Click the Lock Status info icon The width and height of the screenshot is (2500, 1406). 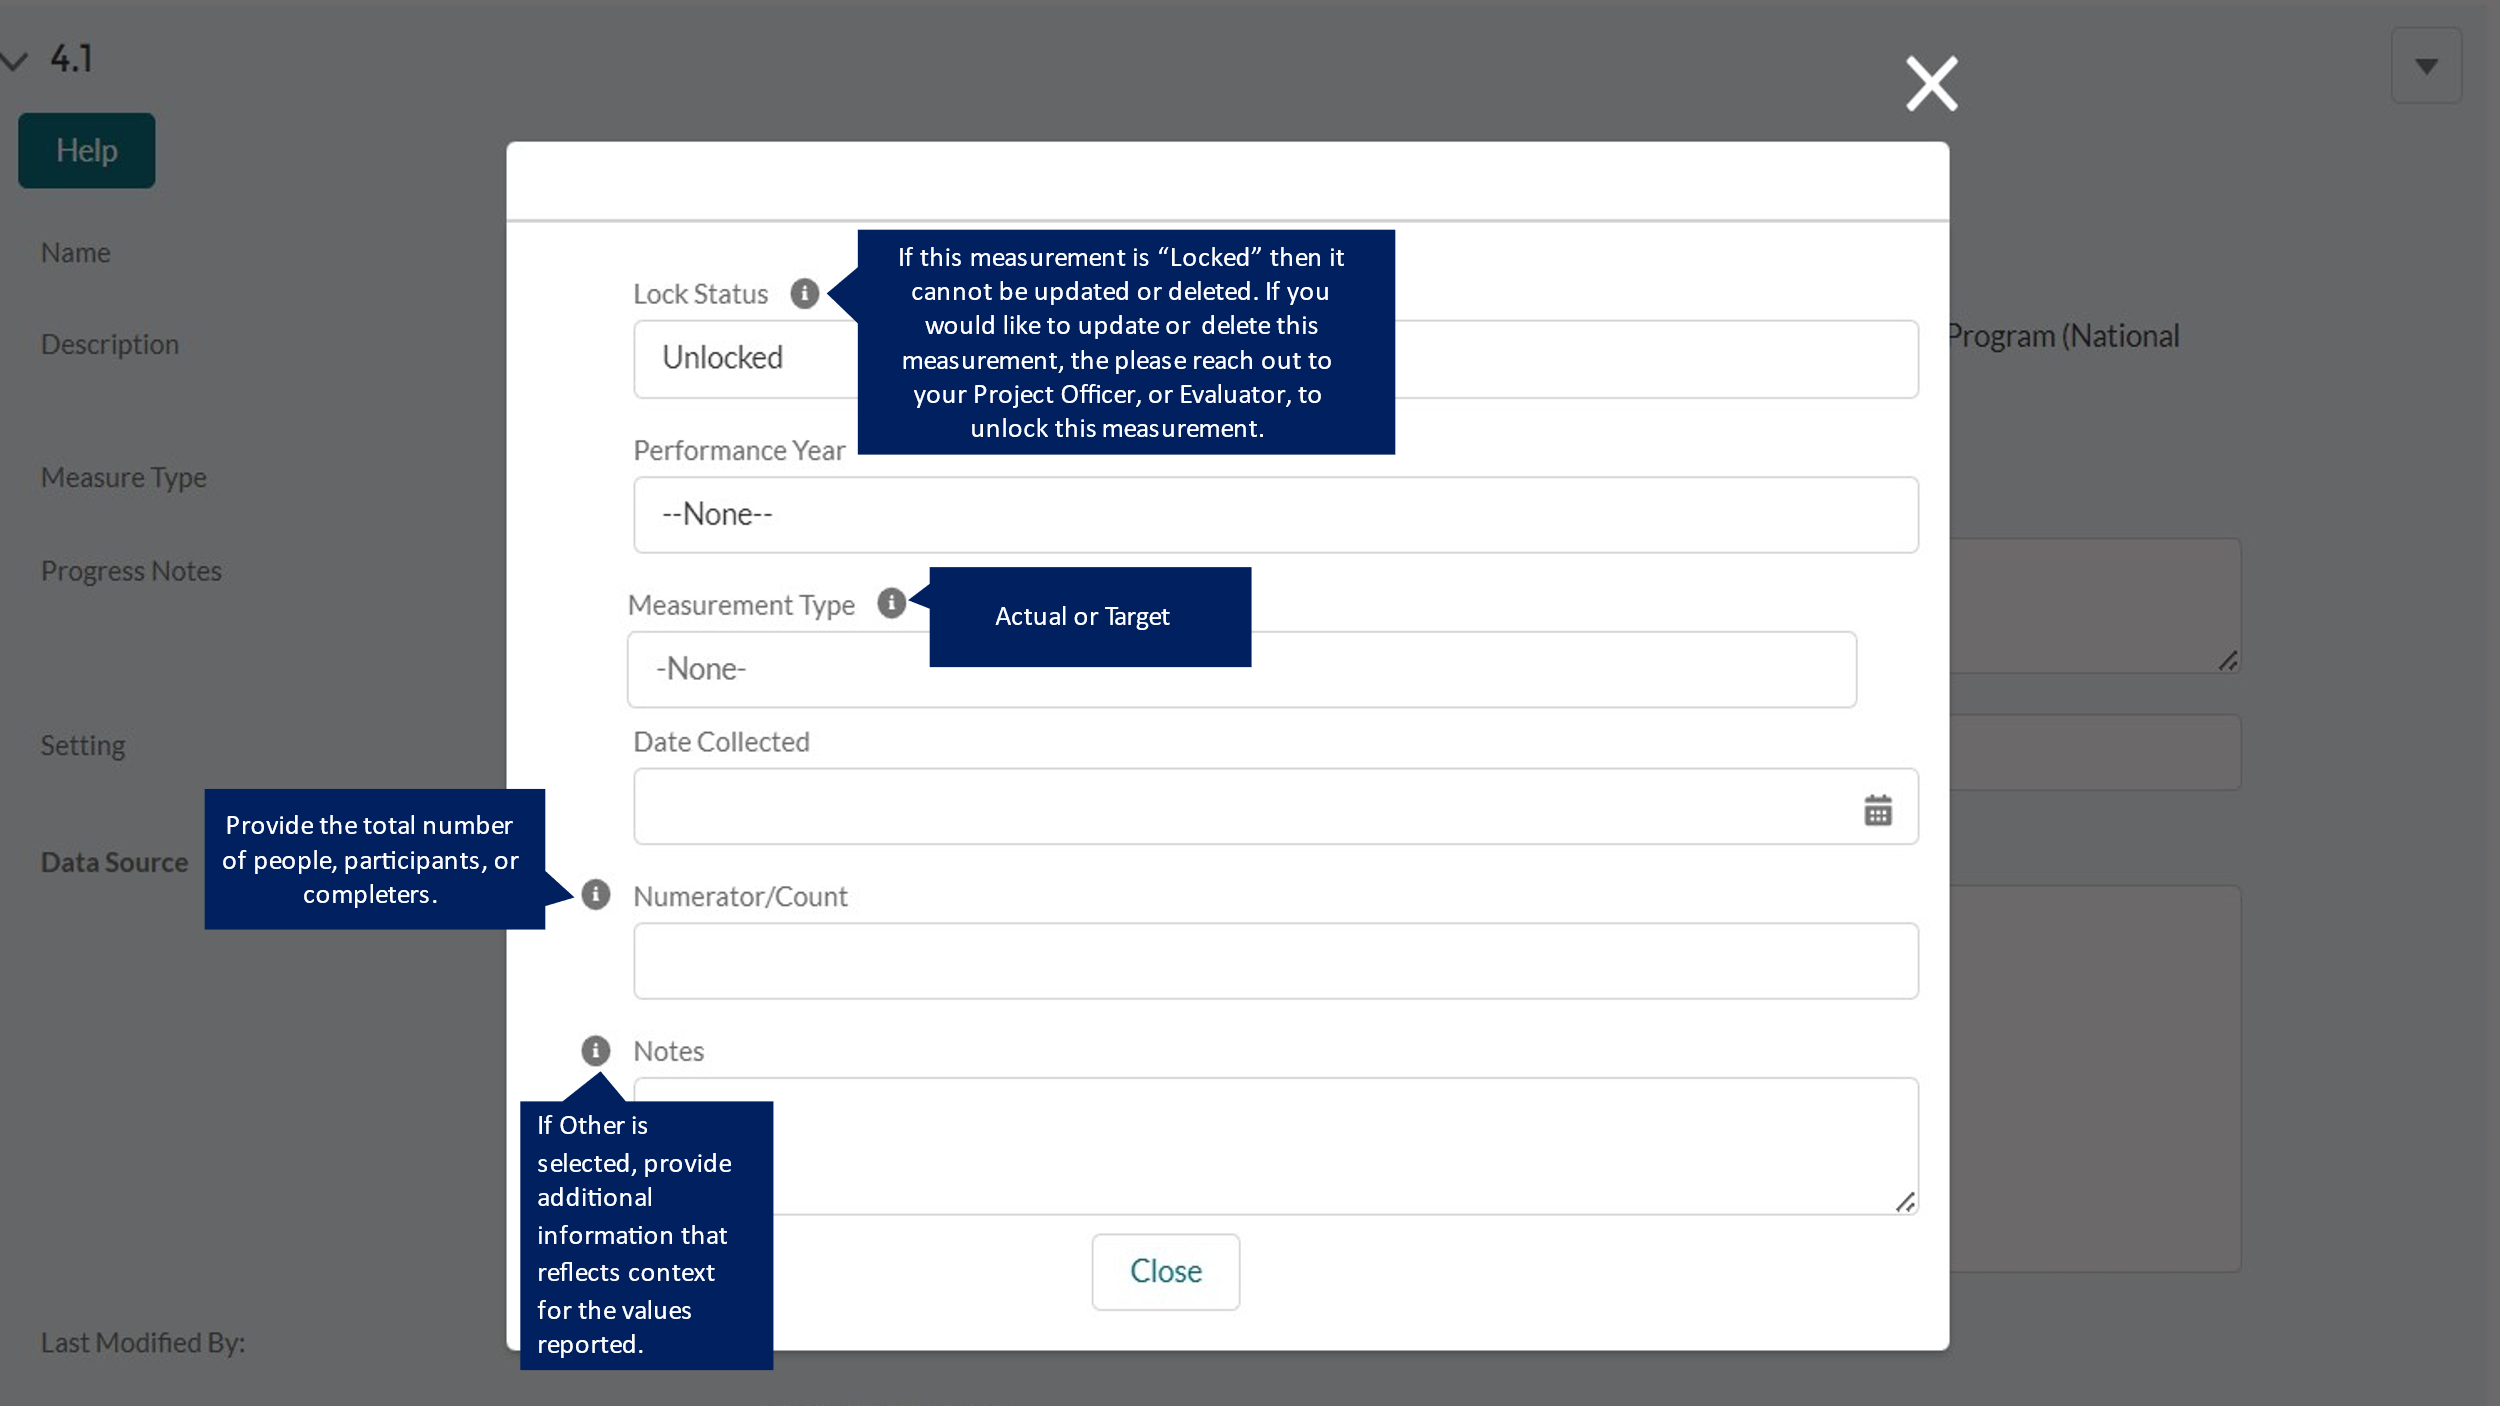point(804,294)
